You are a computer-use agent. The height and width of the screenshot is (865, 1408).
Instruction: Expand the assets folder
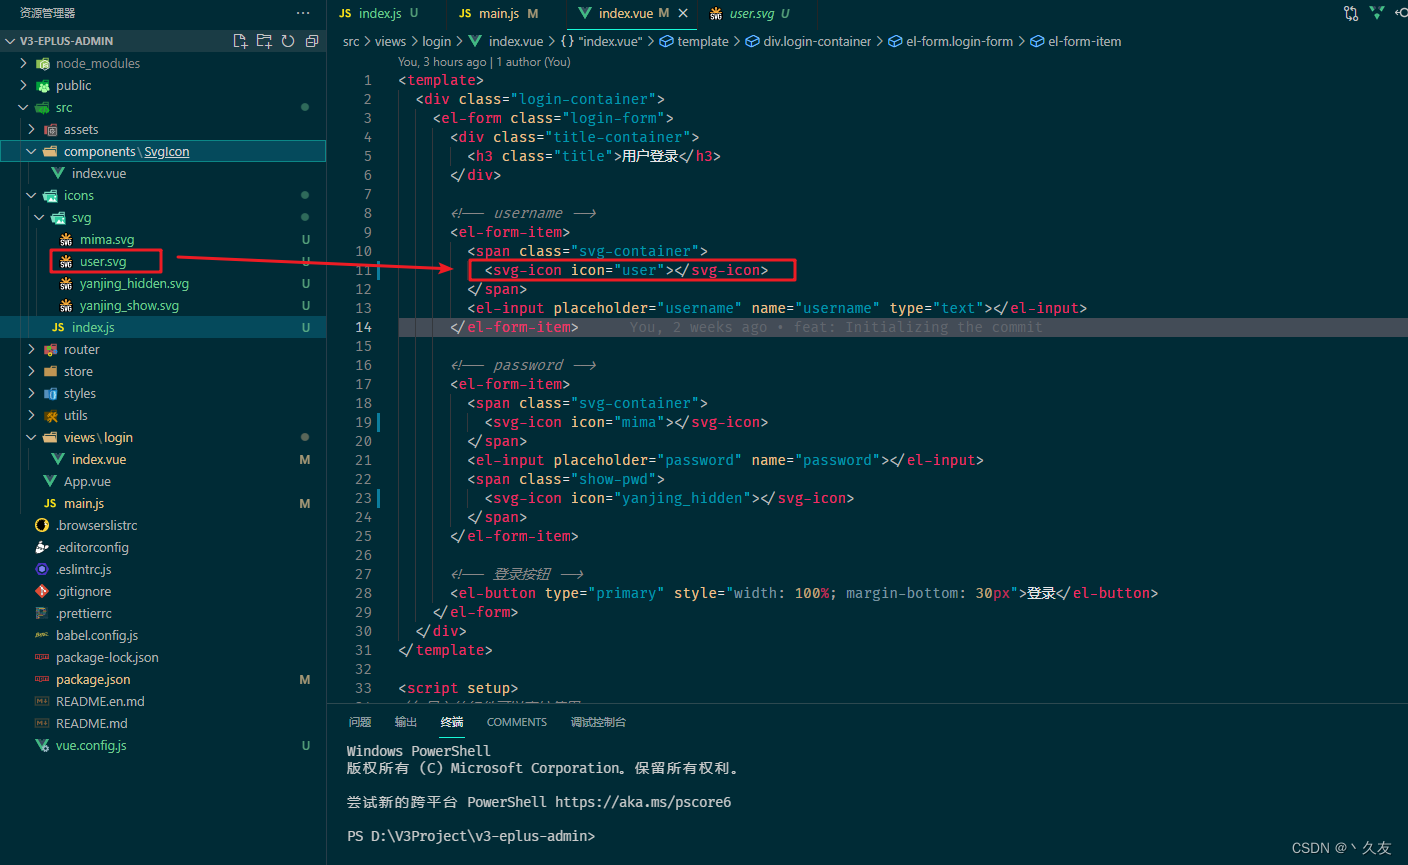click(x=32, y=129)
